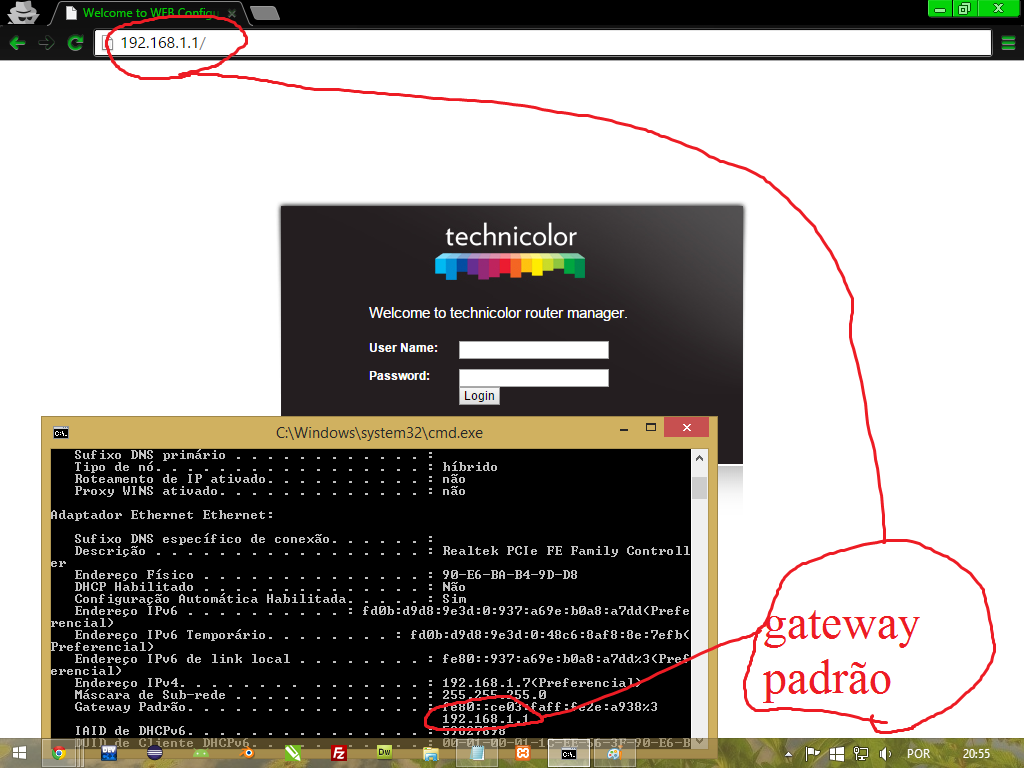Screen dimensions: 1024x768
Task: Click the Action Center flag tray icon
Action: 812,754
